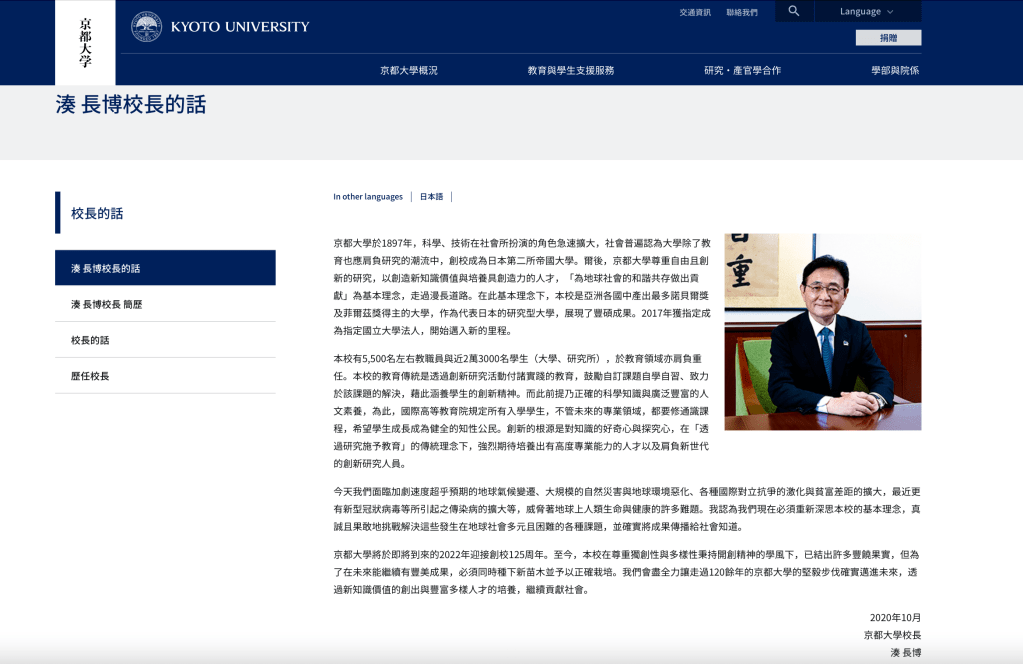Open the 教育與學生支援服務 menu

click(571, 70)
